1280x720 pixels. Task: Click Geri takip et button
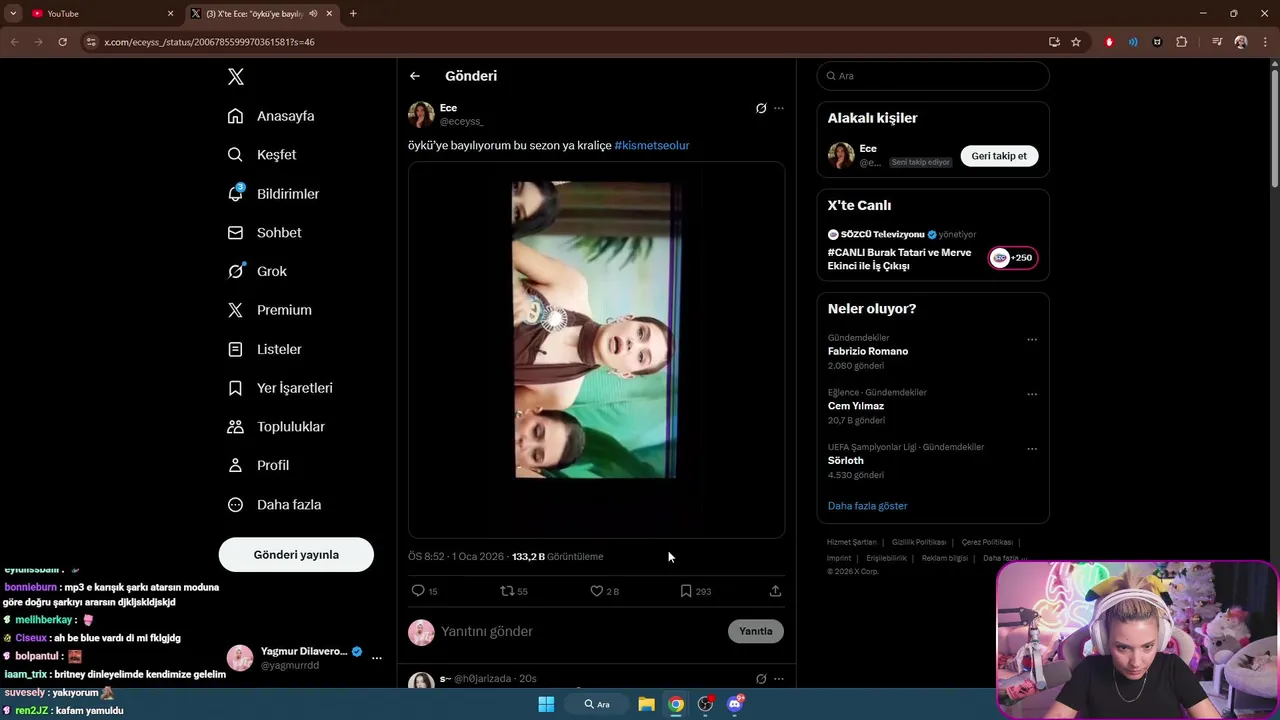click(x=999, y=156)
